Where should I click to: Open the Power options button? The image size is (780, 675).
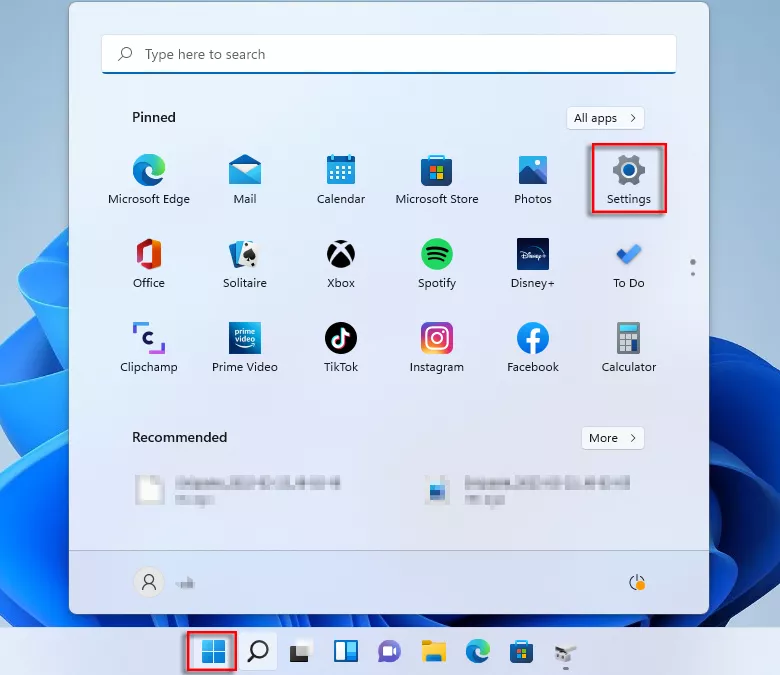637,582
